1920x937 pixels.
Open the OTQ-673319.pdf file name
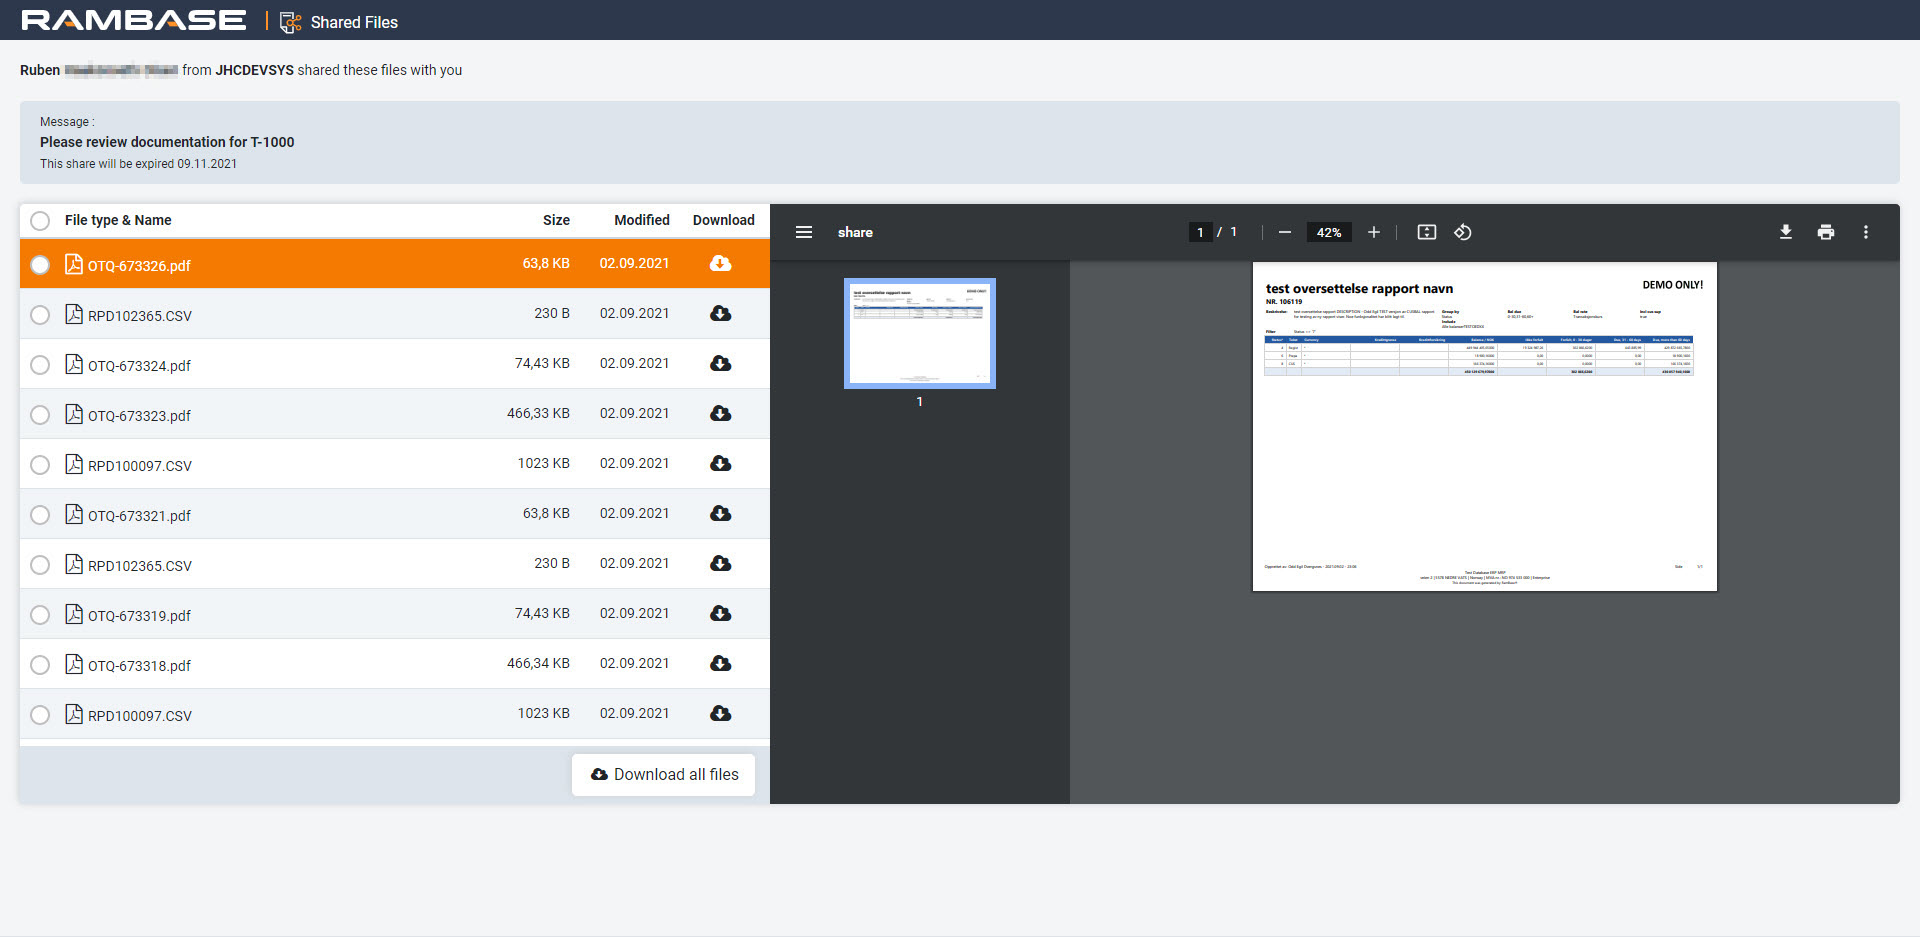tap(139, 616)
